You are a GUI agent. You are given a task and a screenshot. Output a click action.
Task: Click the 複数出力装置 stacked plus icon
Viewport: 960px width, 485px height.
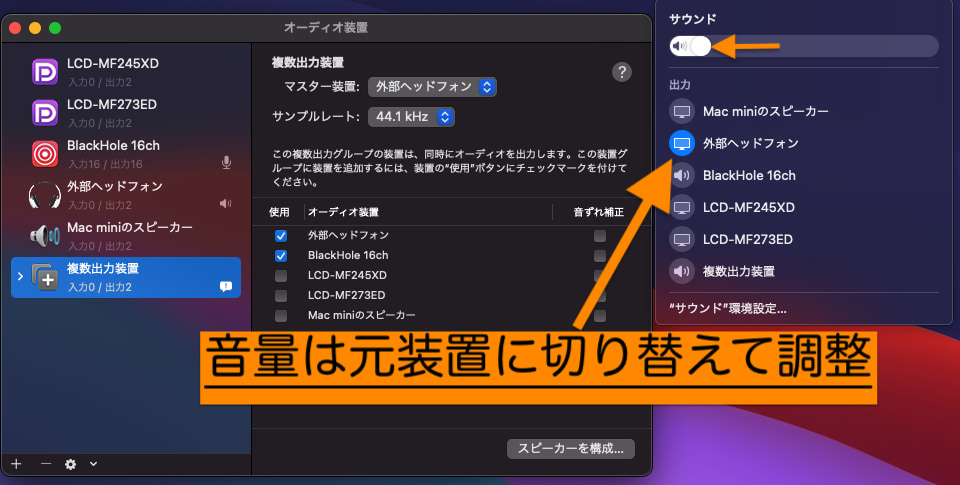pyautogui.click(x=45, y=277)
